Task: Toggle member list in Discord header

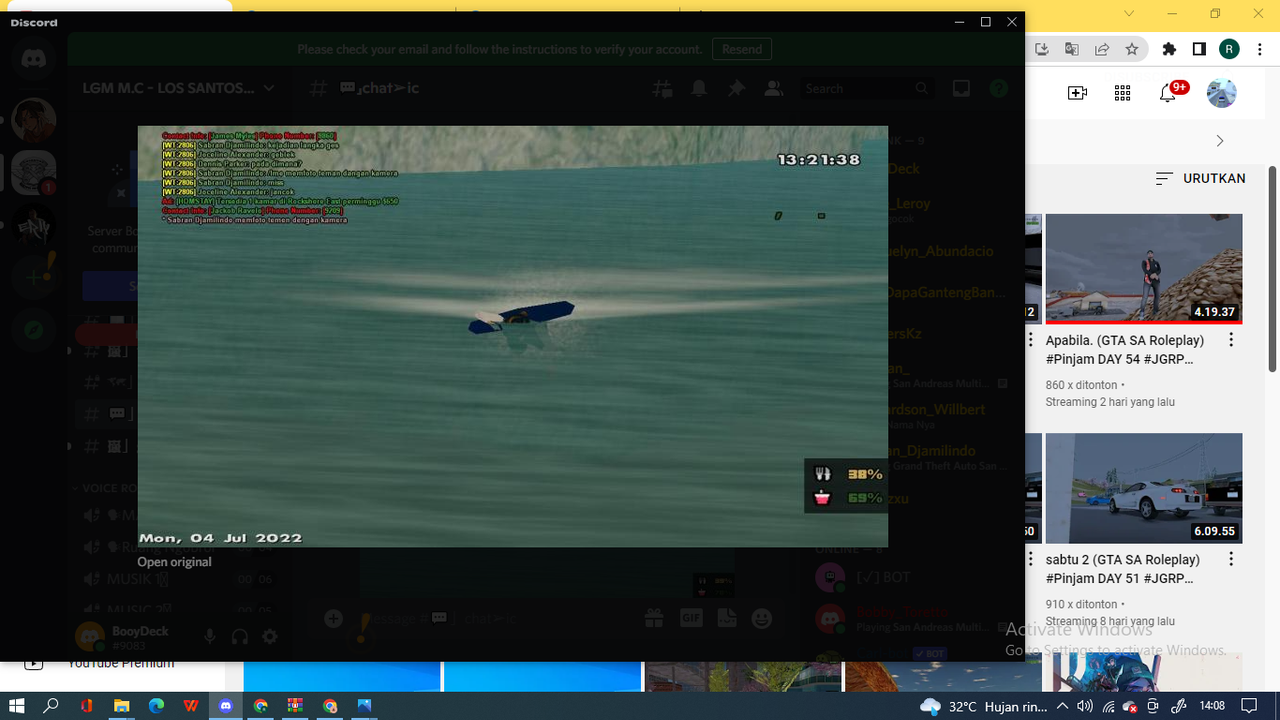Action: pyautogui.click(x=773, y=88)
